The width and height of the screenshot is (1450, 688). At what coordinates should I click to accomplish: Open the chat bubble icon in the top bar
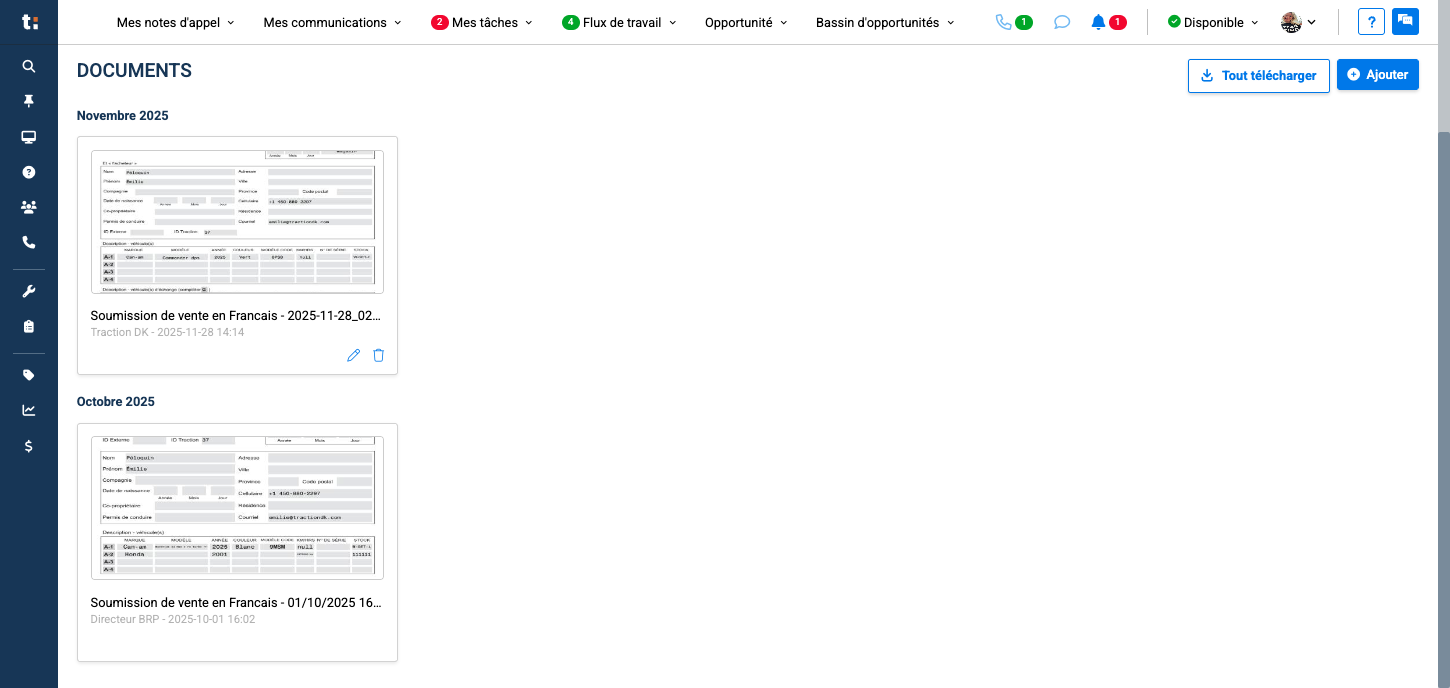1061,21
